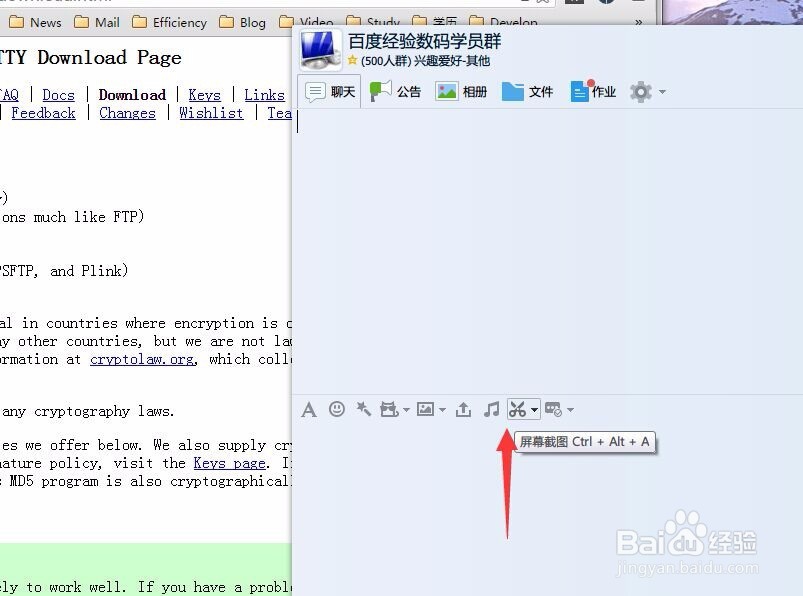Image resolution: width=803 pixels, height=596 pixels.
Task: Open the Mail bookmark folder
Action: tap(97, 22)
